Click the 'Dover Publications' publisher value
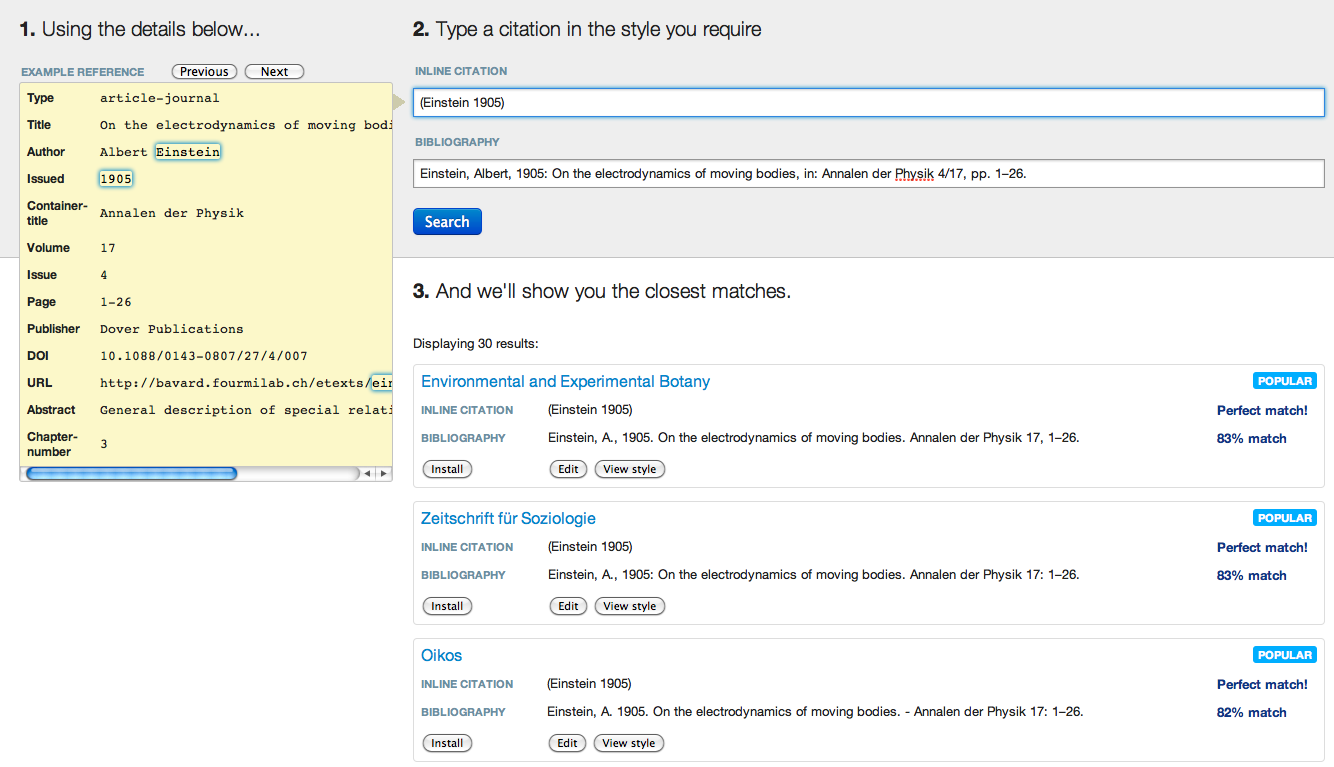The image size is (1334, 767). point(172,329)
